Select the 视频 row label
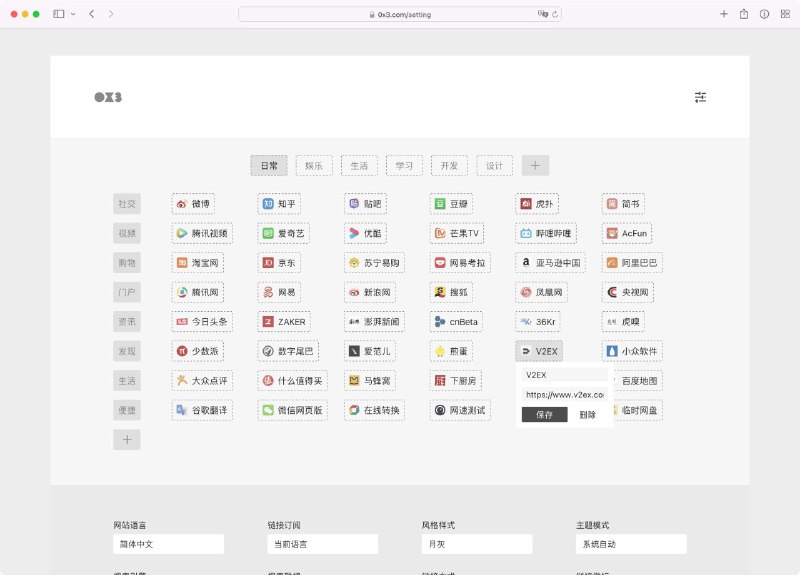Image resolution: width=800 pixels, height=575 pixels. tap(127, 234)
